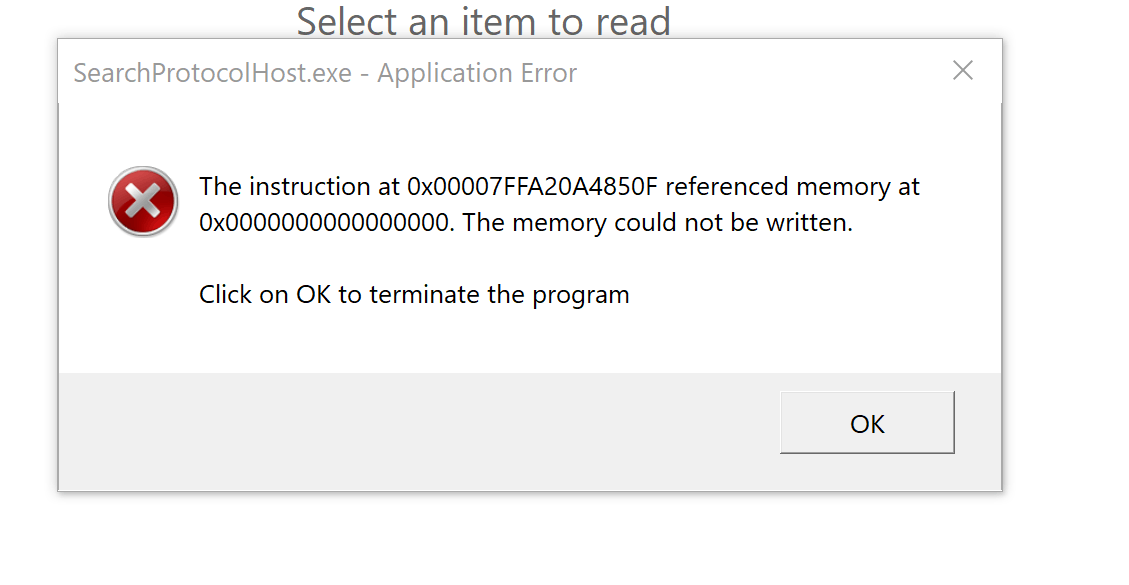
Task: Click the memory address 0x0000000000000000
Action: pyautogui.click(x=327, y=223)
